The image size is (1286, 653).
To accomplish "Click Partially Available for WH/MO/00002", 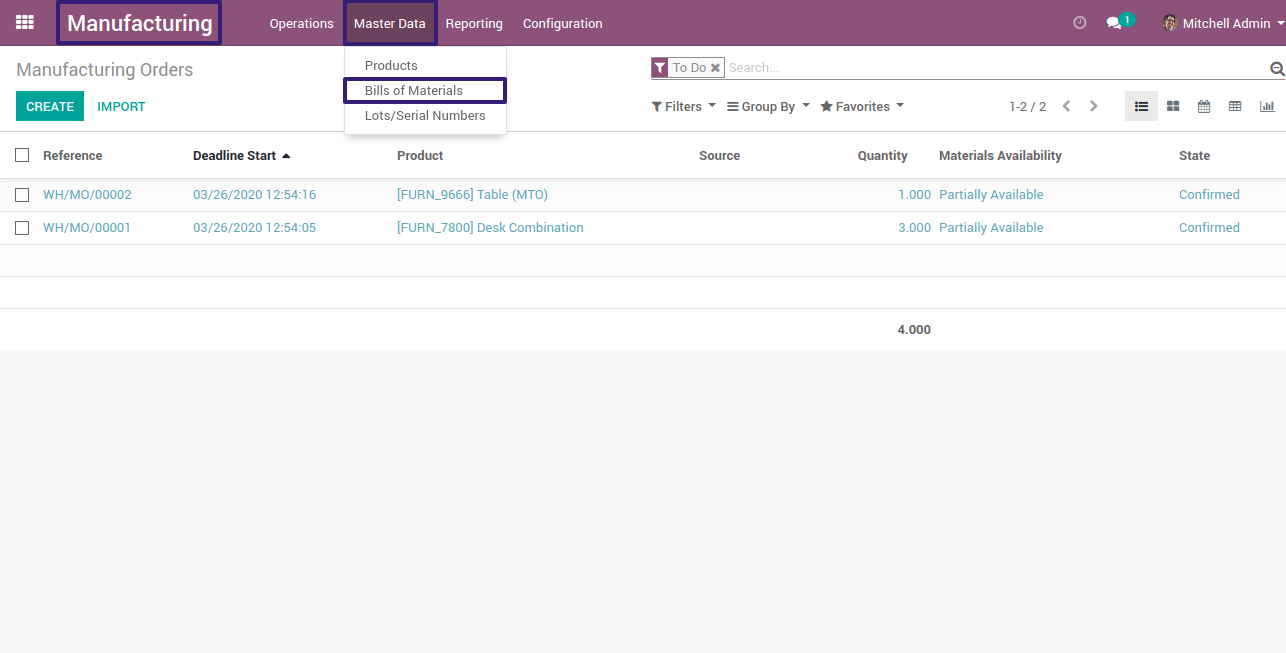I will pos(991,195).
